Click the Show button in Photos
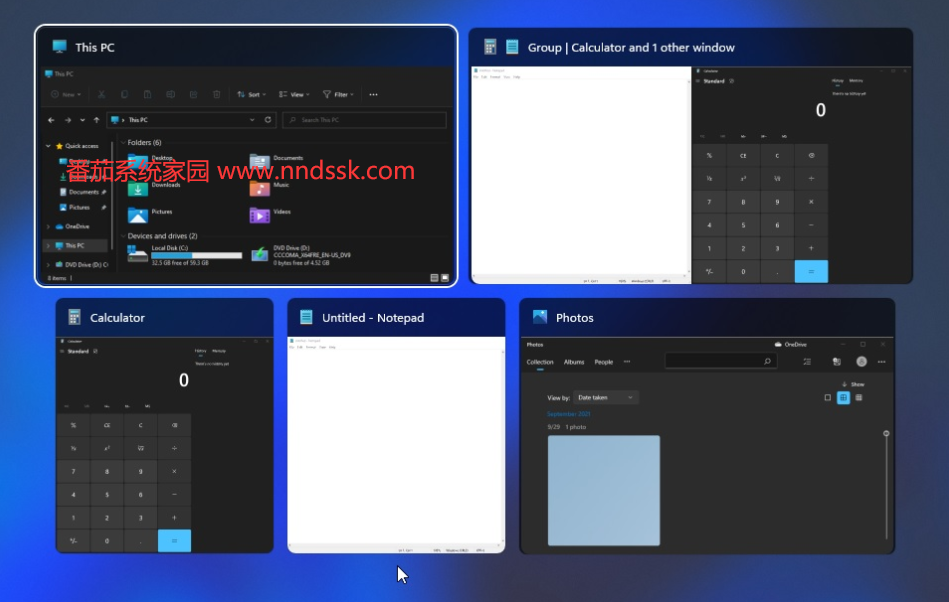949x602 pixels. click(x=853, y=384)
